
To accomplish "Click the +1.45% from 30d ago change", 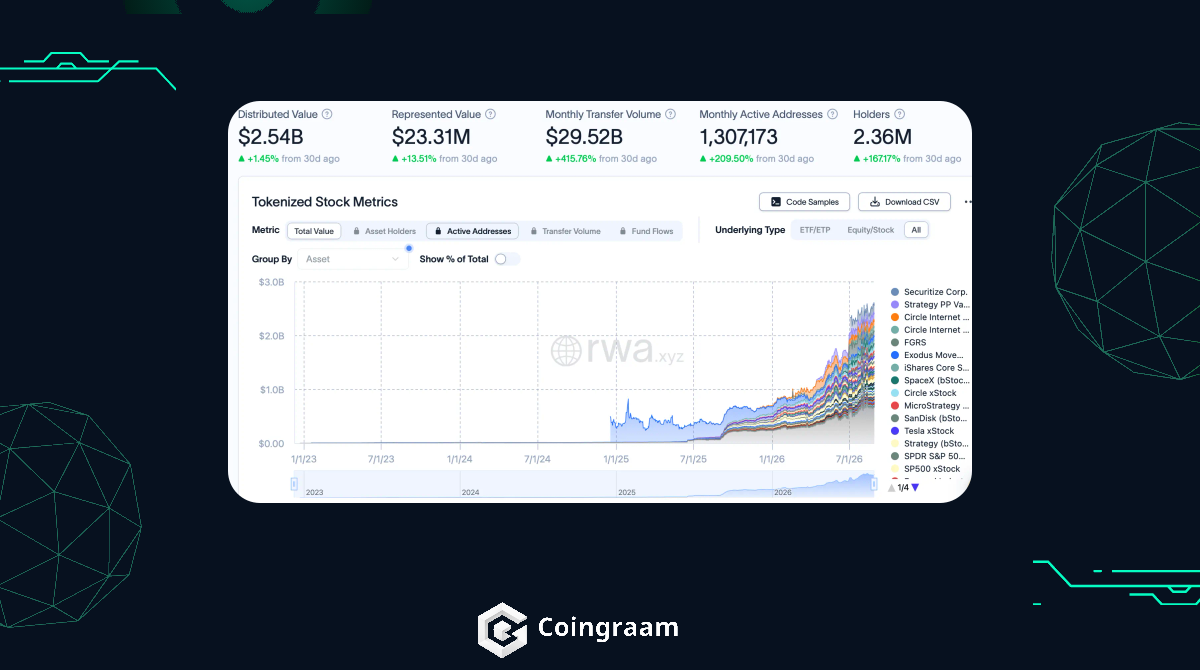I will (x=289, y=159).
